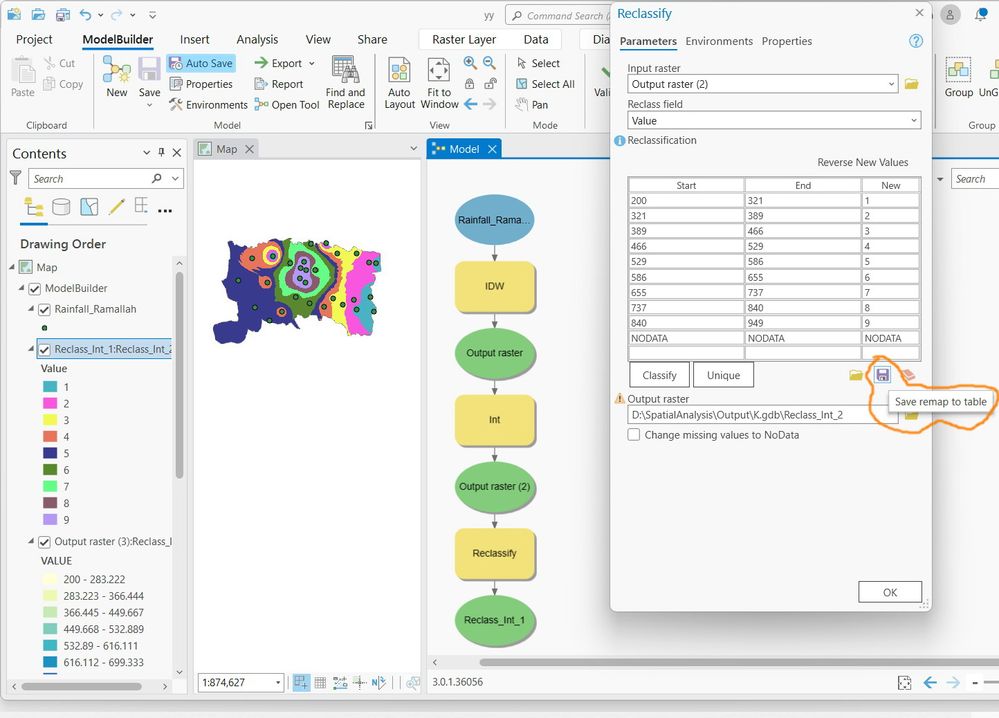999x718 pixels.
Task: Open Reclassify help question mark
Action: [x=916, y=41]
